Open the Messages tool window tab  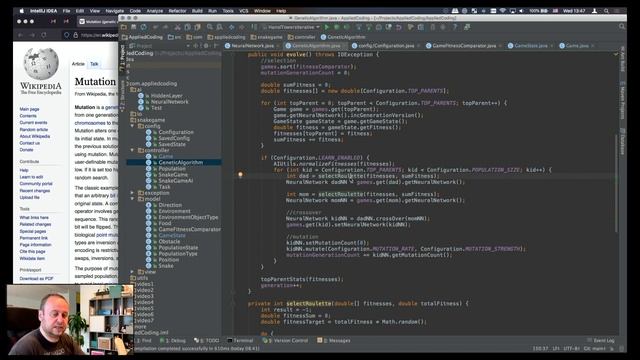click(x=334, y=340)
